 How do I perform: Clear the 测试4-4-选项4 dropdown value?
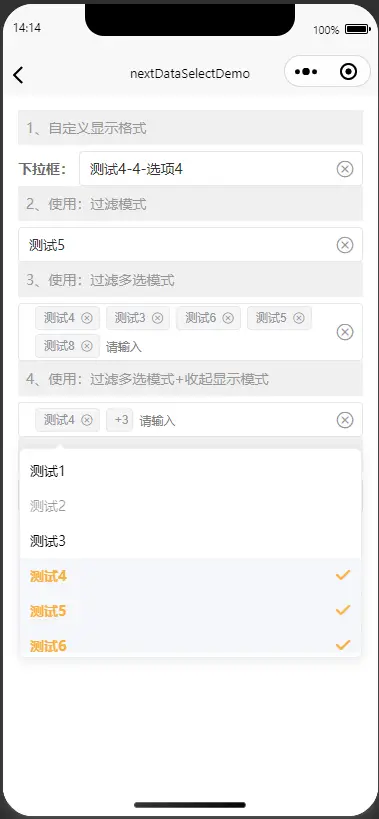pos(345,169)
